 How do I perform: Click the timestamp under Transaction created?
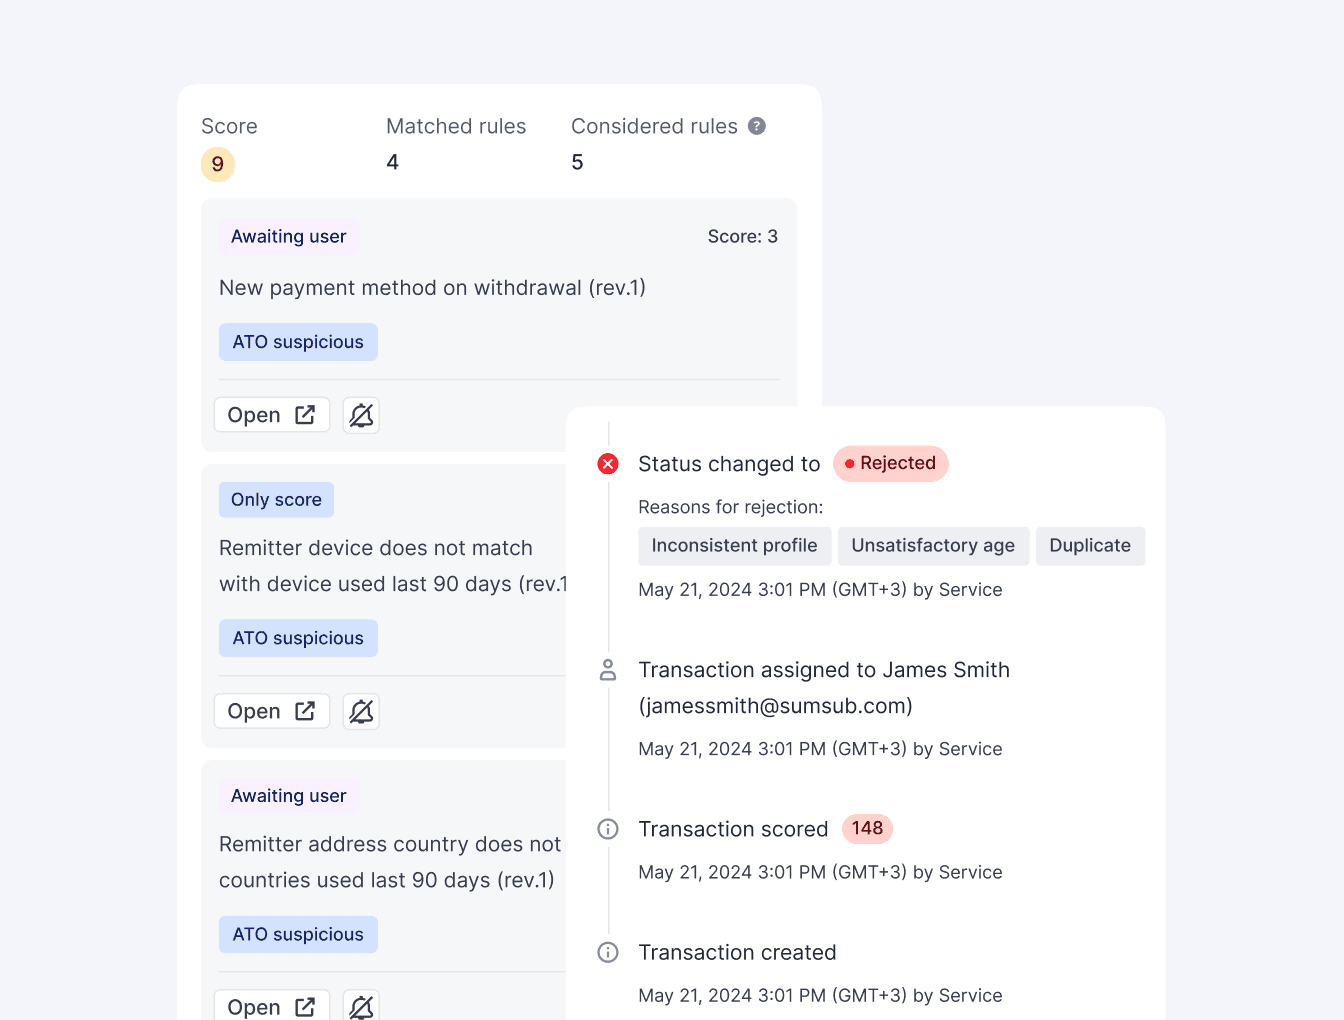coord(820,995)
